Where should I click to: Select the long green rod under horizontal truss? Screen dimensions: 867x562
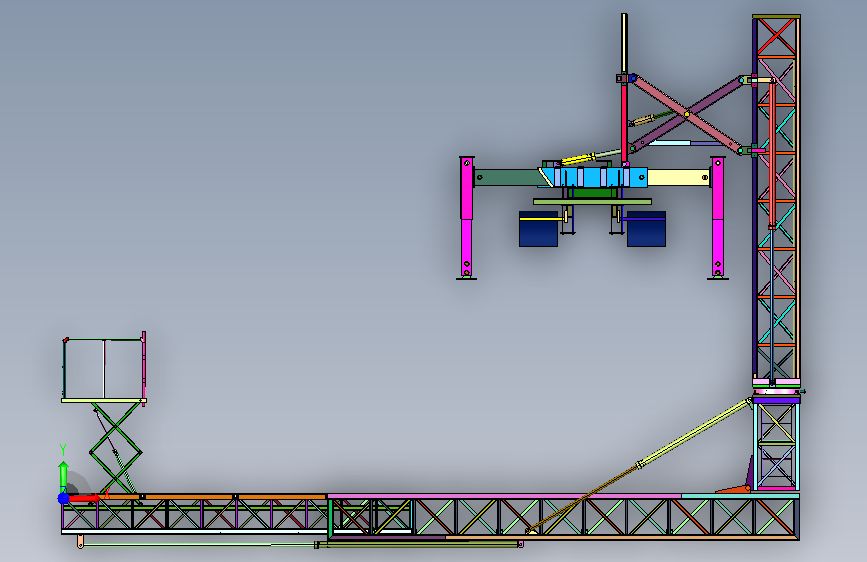(199, 545)
